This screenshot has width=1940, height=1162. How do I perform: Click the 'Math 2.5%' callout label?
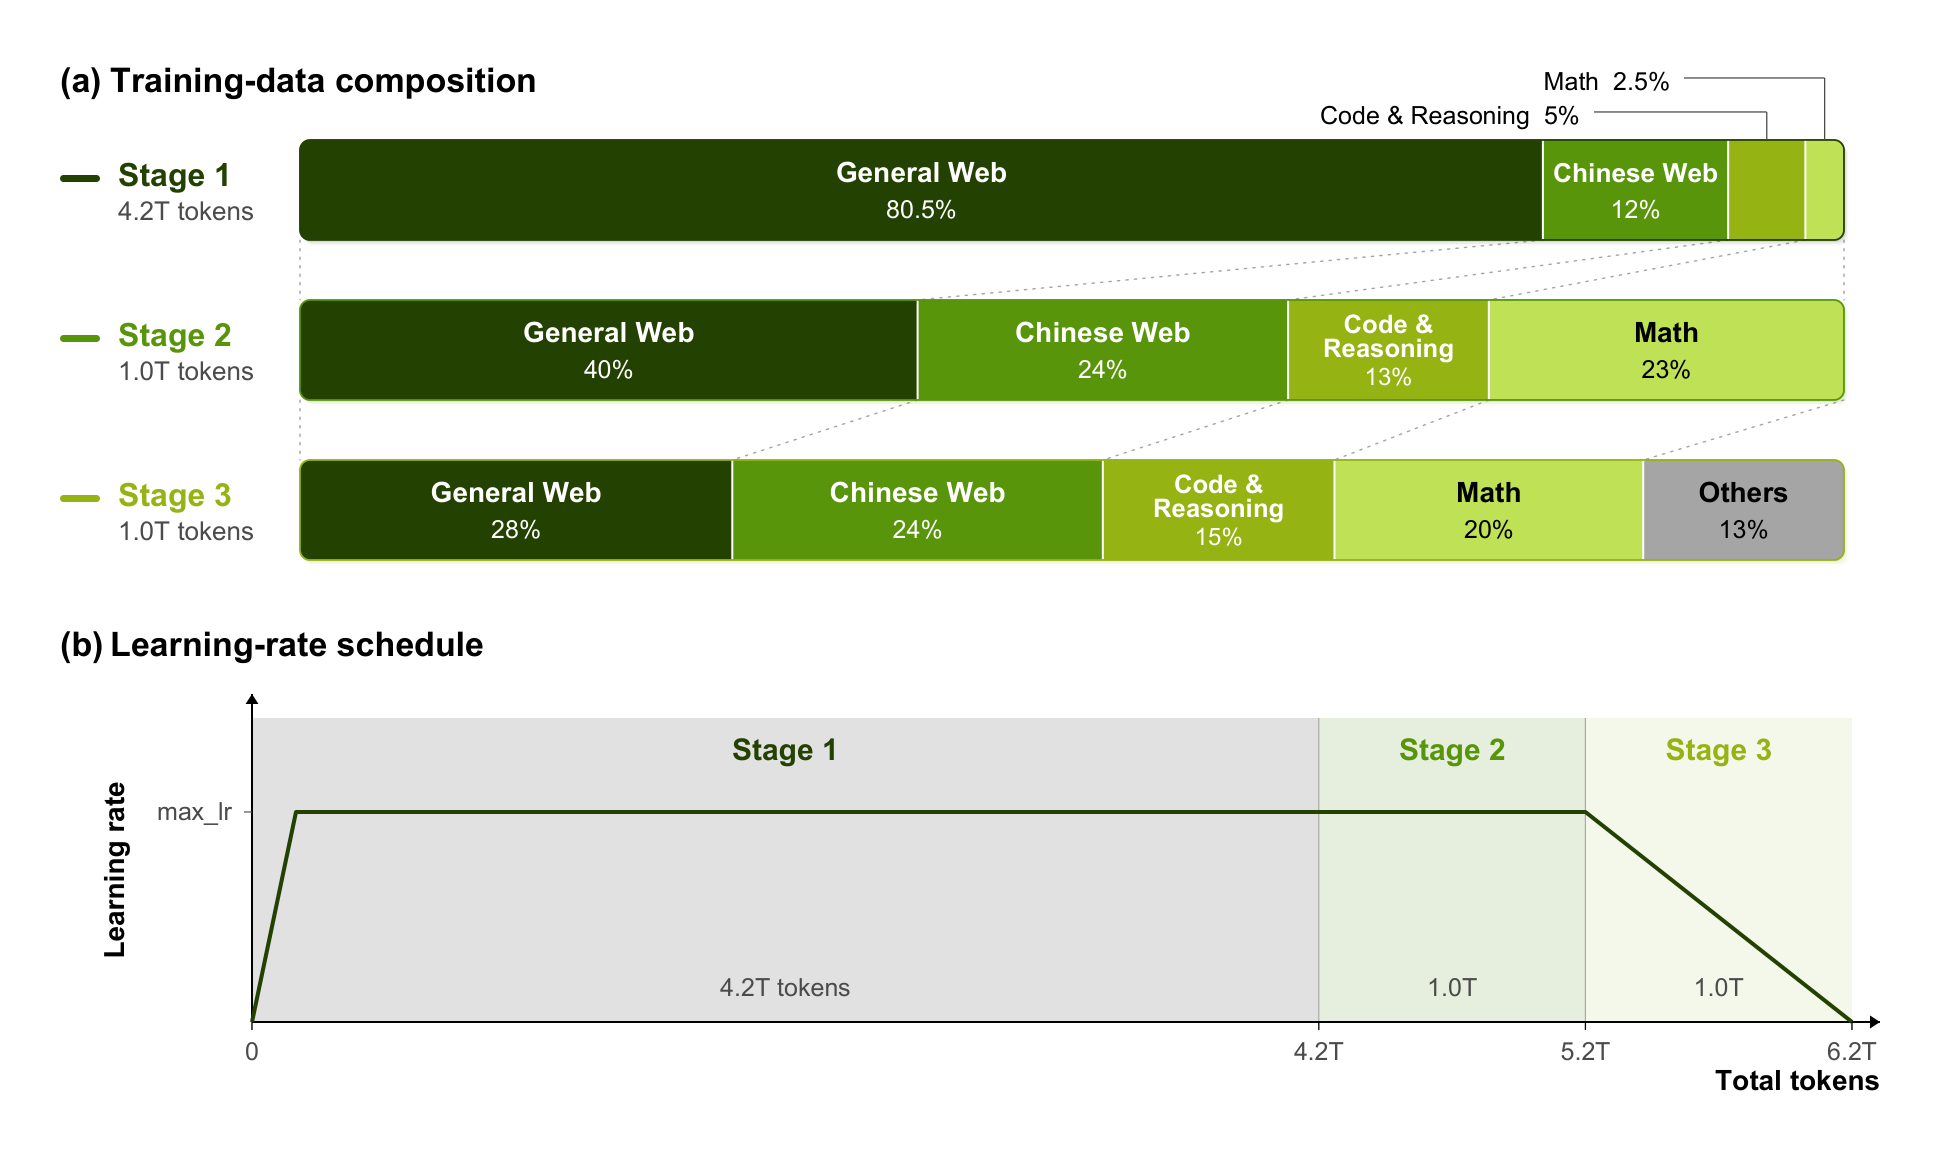(x=1606, y=81)
